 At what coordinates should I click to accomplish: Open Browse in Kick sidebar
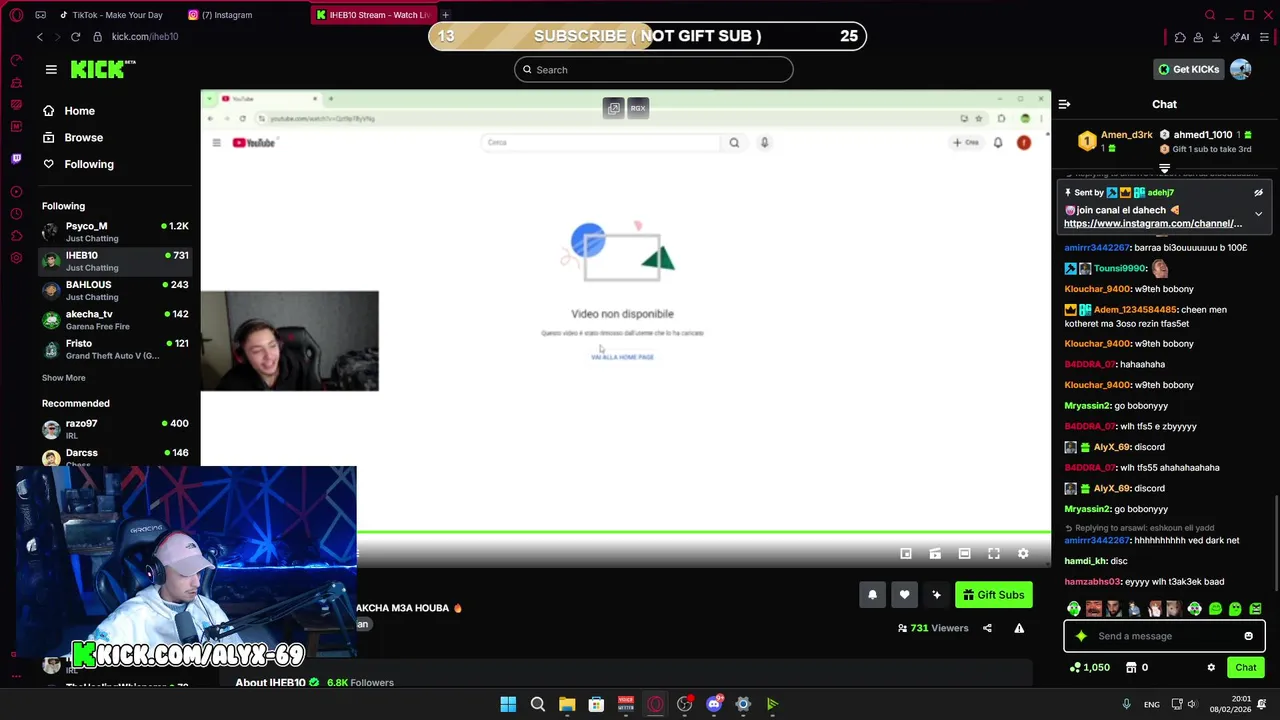(x=73, y=138)
